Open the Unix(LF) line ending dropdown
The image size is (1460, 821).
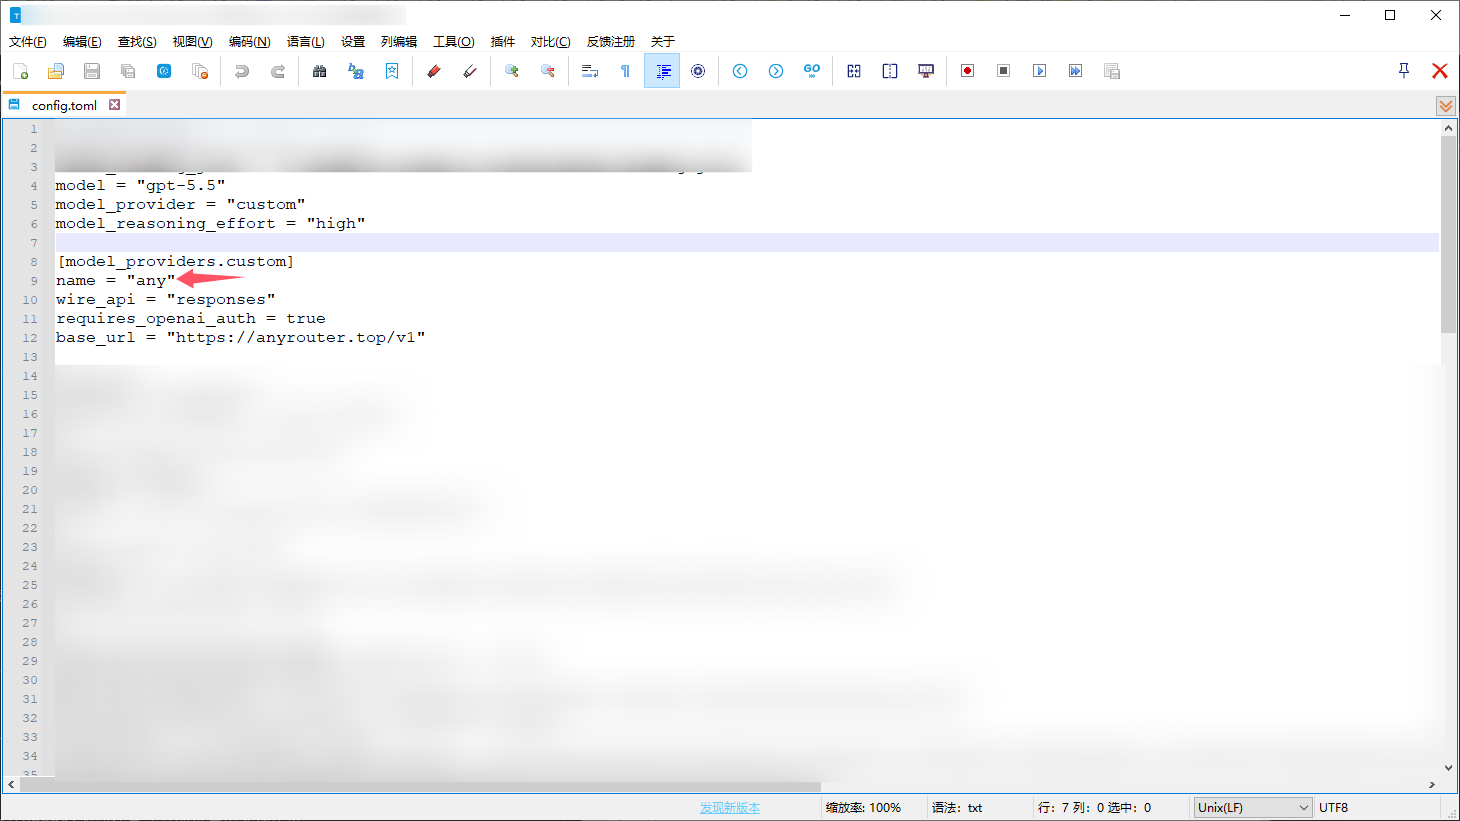point(1252,807)
